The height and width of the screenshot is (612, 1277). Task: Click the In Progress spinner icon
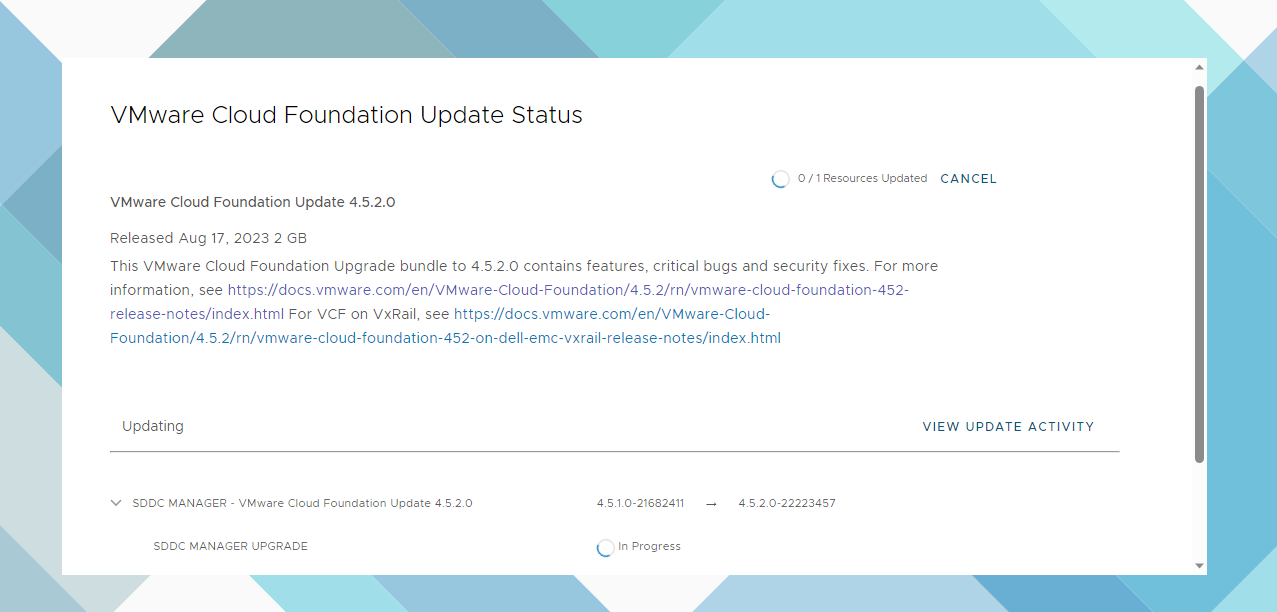pos(605,548)
